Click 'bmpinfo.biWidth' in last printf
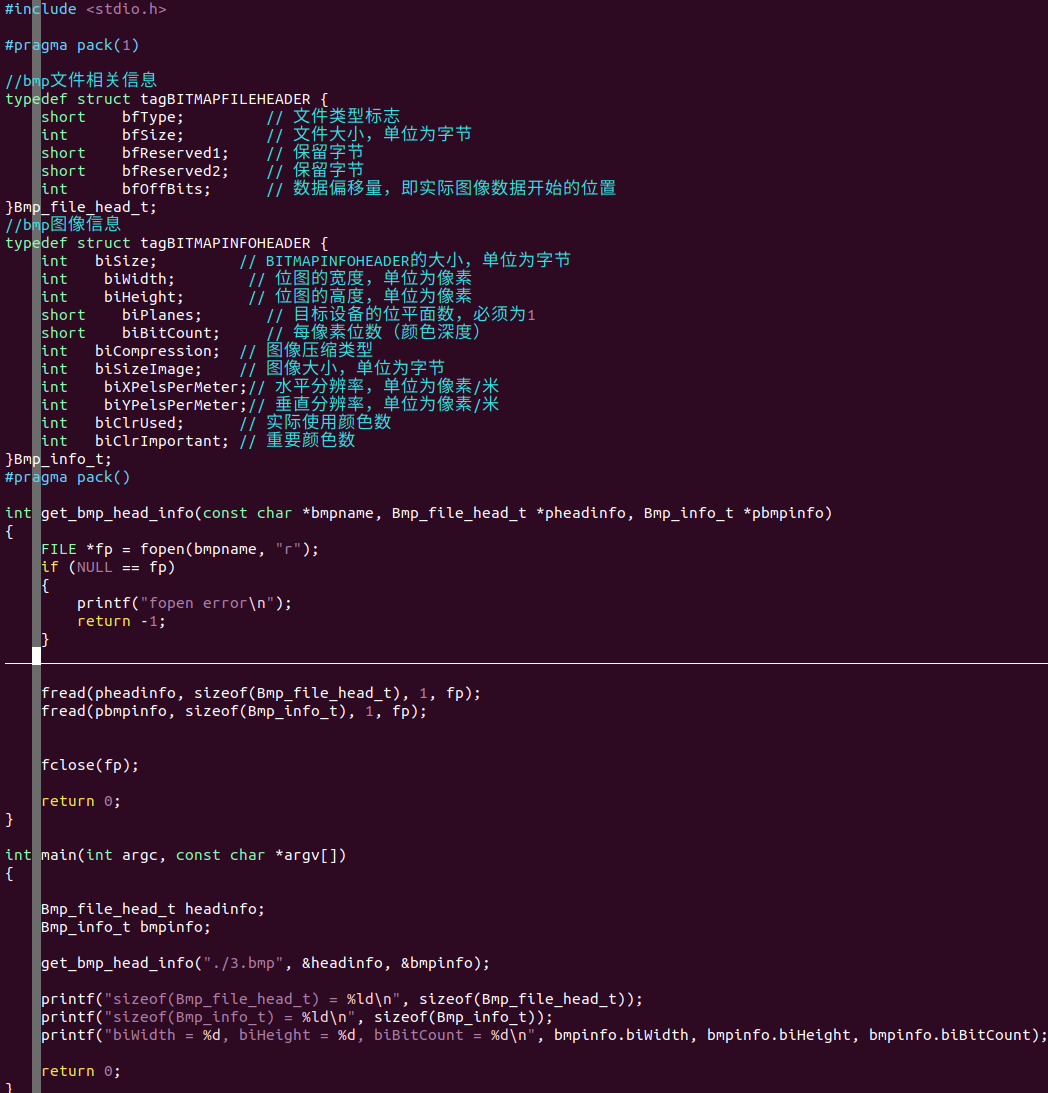 pos(621,1035)
